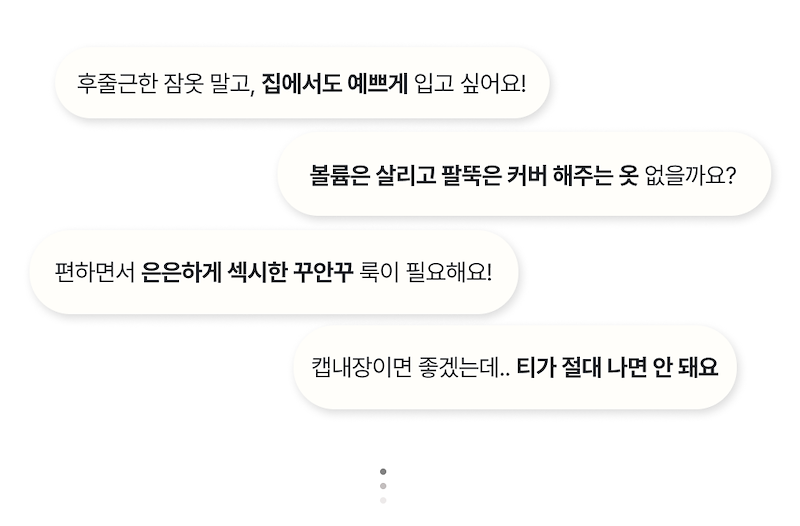Screen dimensions: 800x526
Task: Click the first (darkest) pagination dot
Action: click(383, 472)
